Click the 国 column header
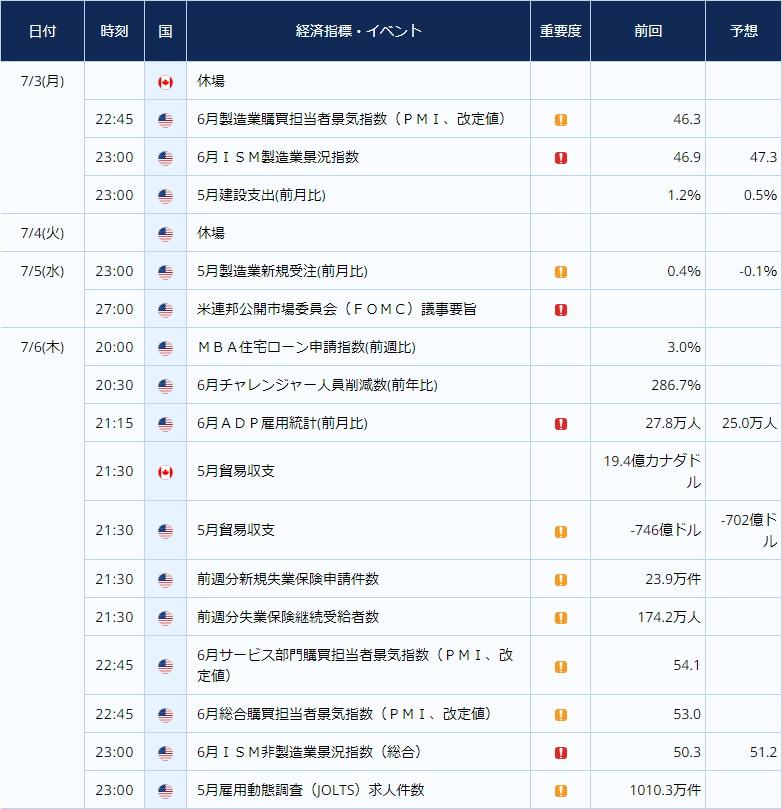The height and width of the screenshot is (809, 782). [165, 31]
